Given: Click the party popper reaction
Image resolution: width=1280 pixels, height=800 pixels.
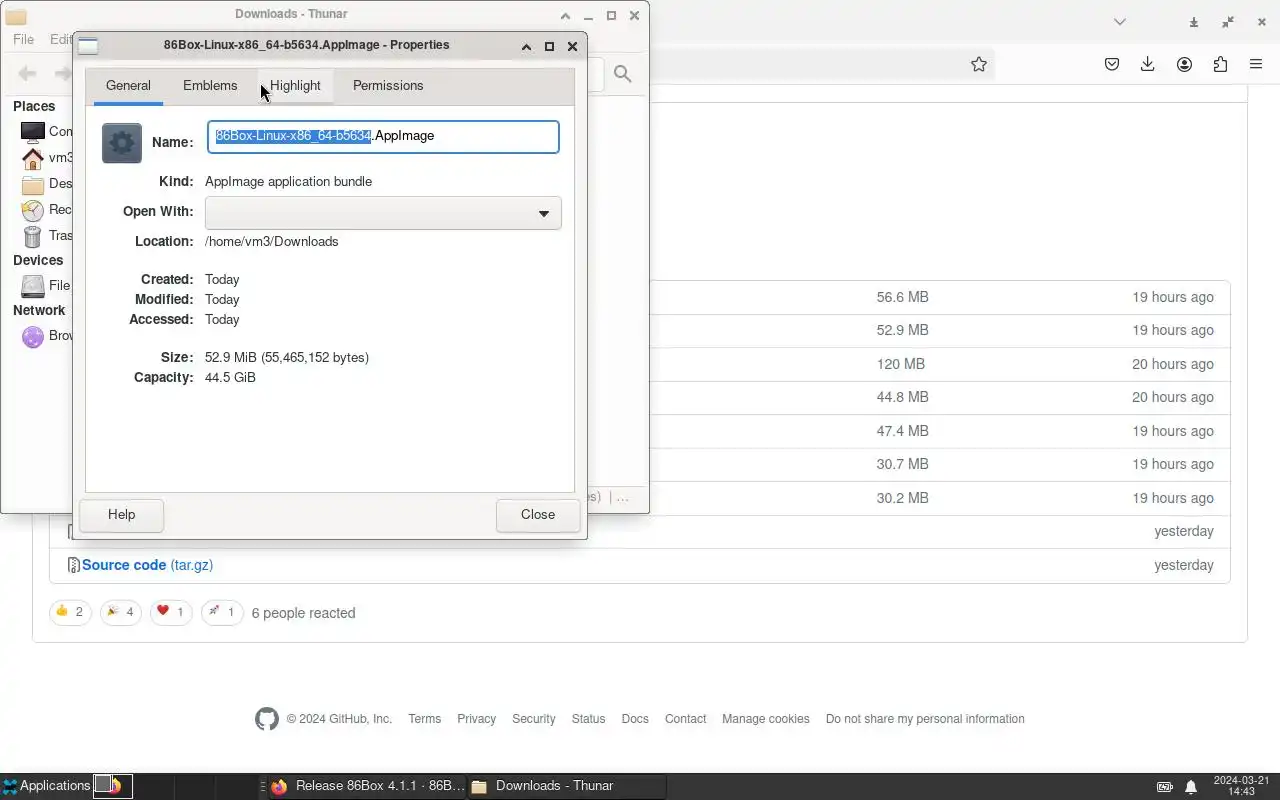Looking at the screenshot, I should (x=120, y=612).
